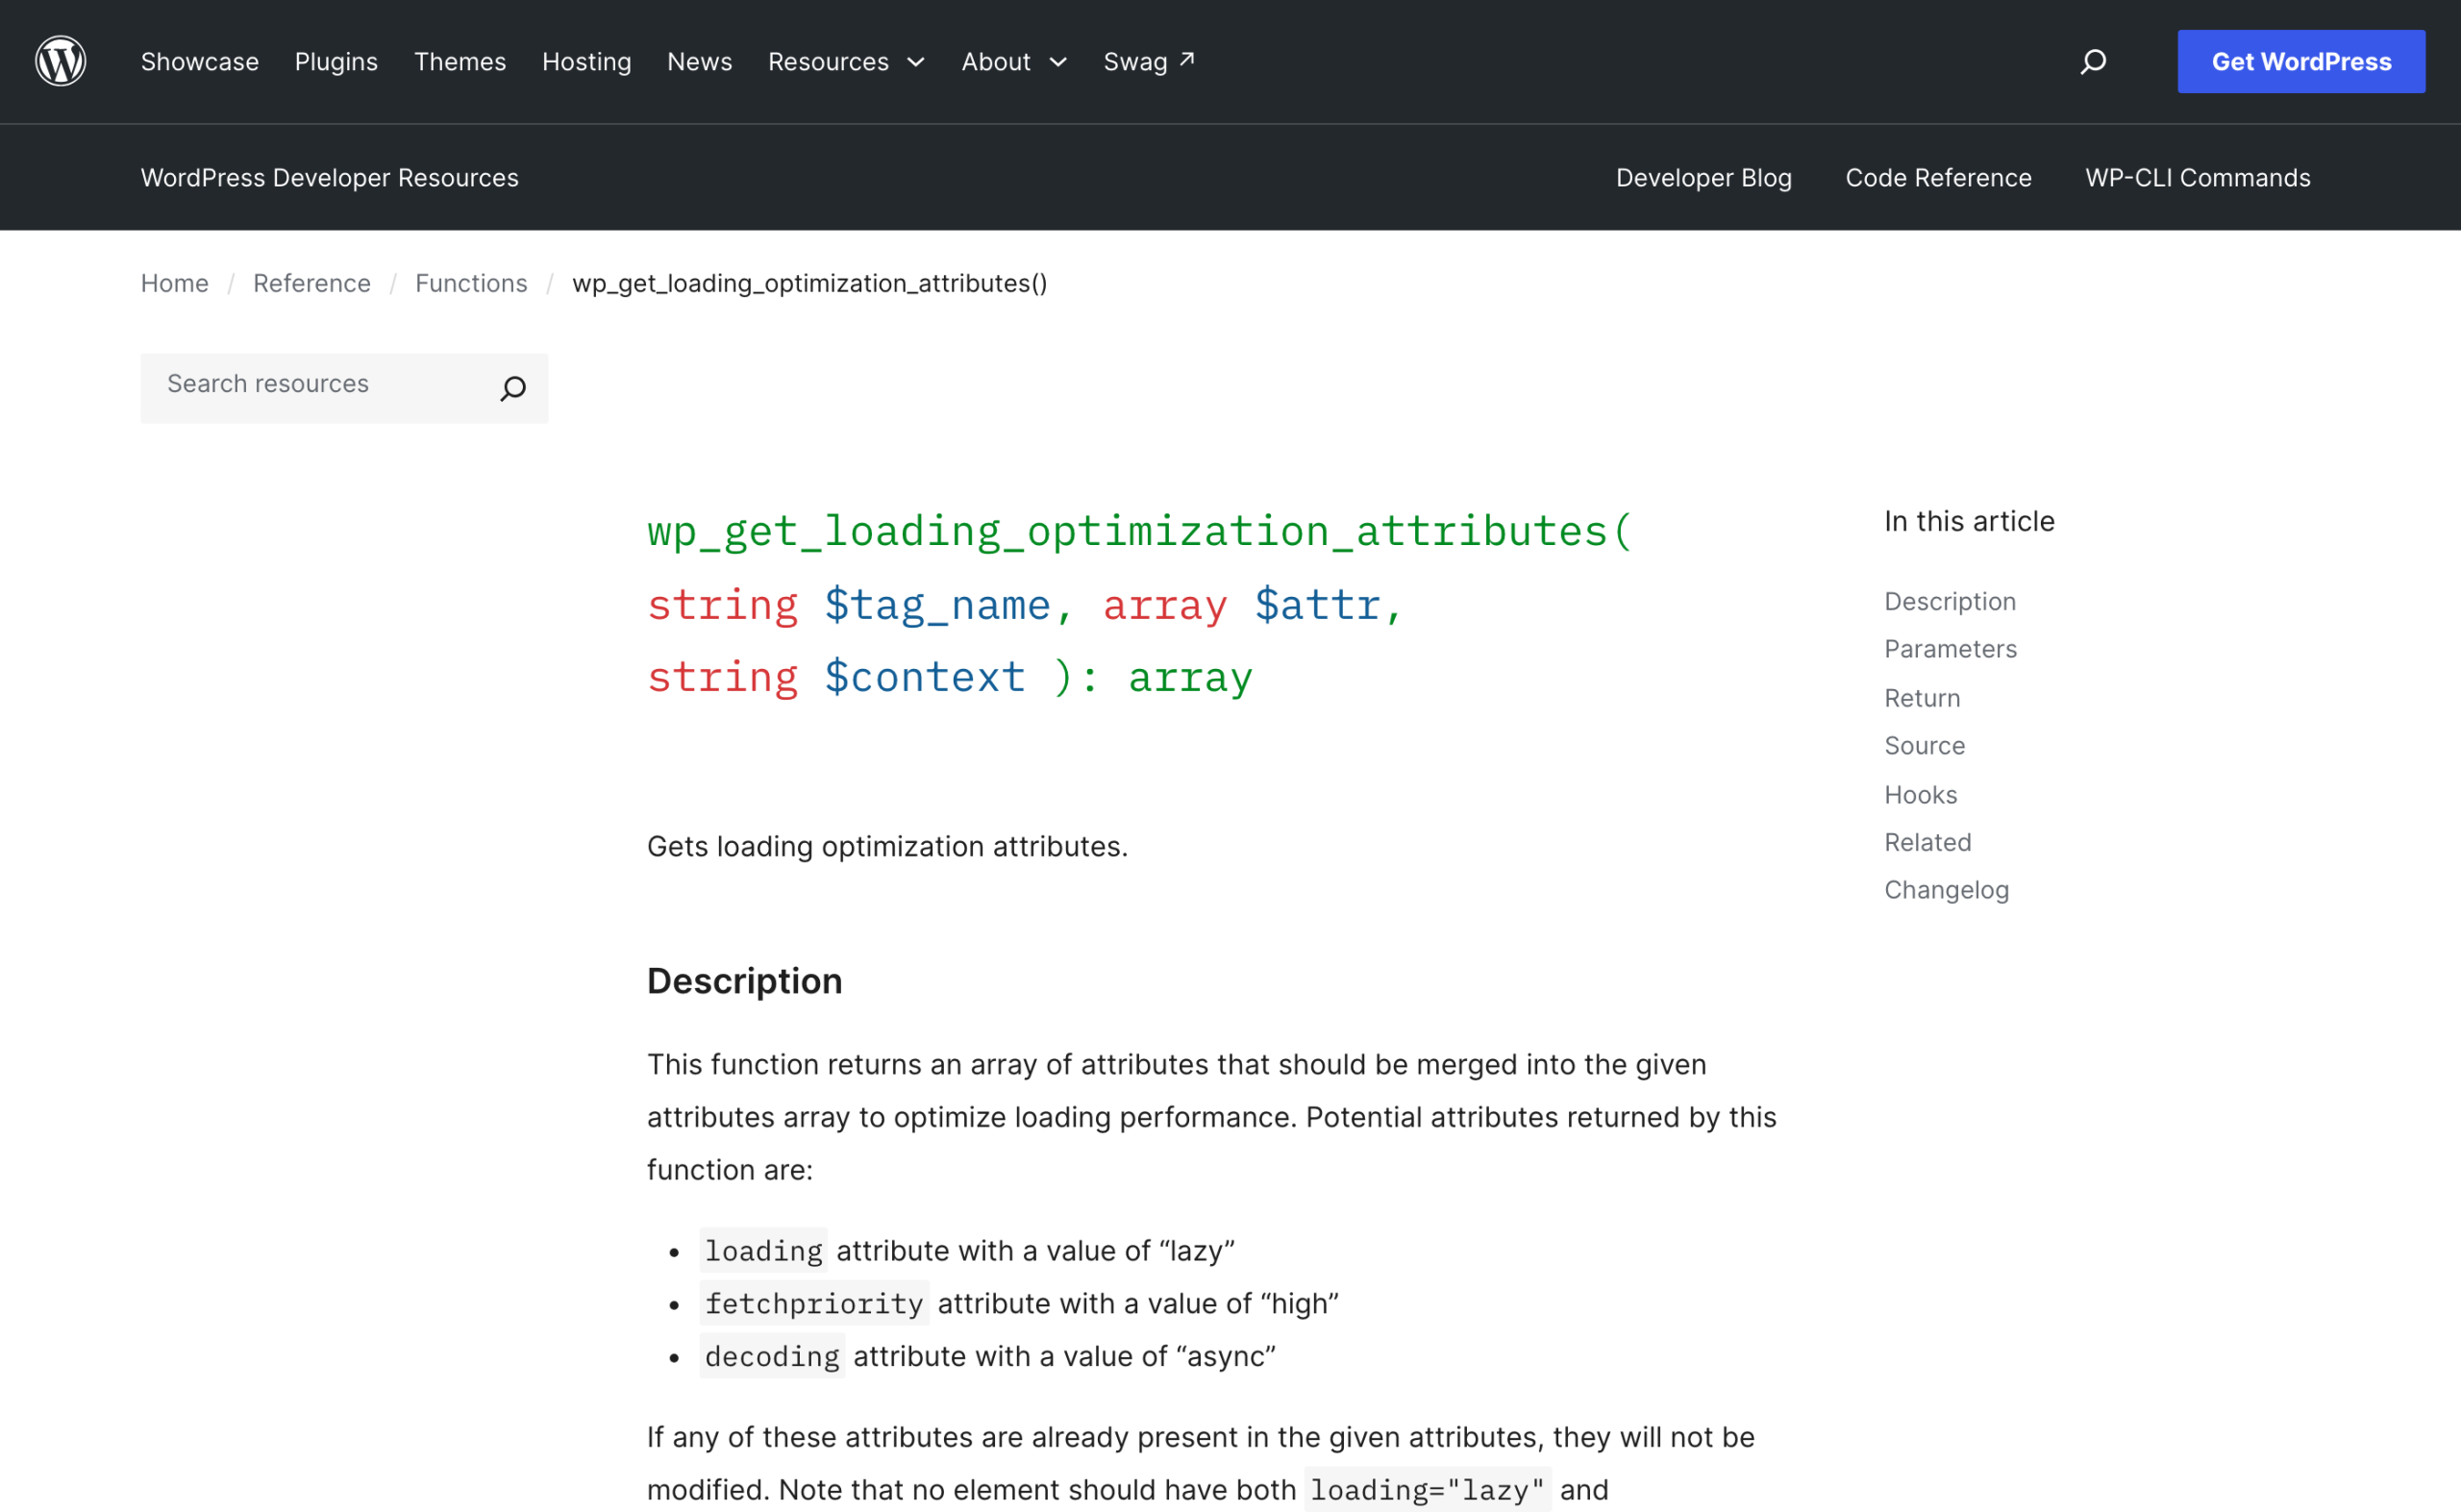This screenshot has width=2461, height=1512.
Task: Open the Showcase menu item
Action: click(x=200, y=62)
